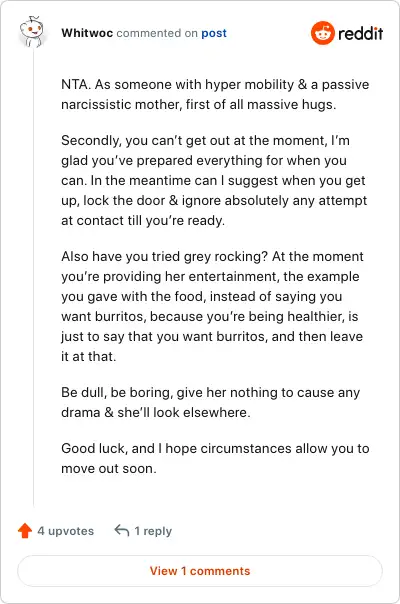Click the orange Reddit Snoo logo
Image resolution: width=400 pixels, height=604 pixels.
point(323,33)
